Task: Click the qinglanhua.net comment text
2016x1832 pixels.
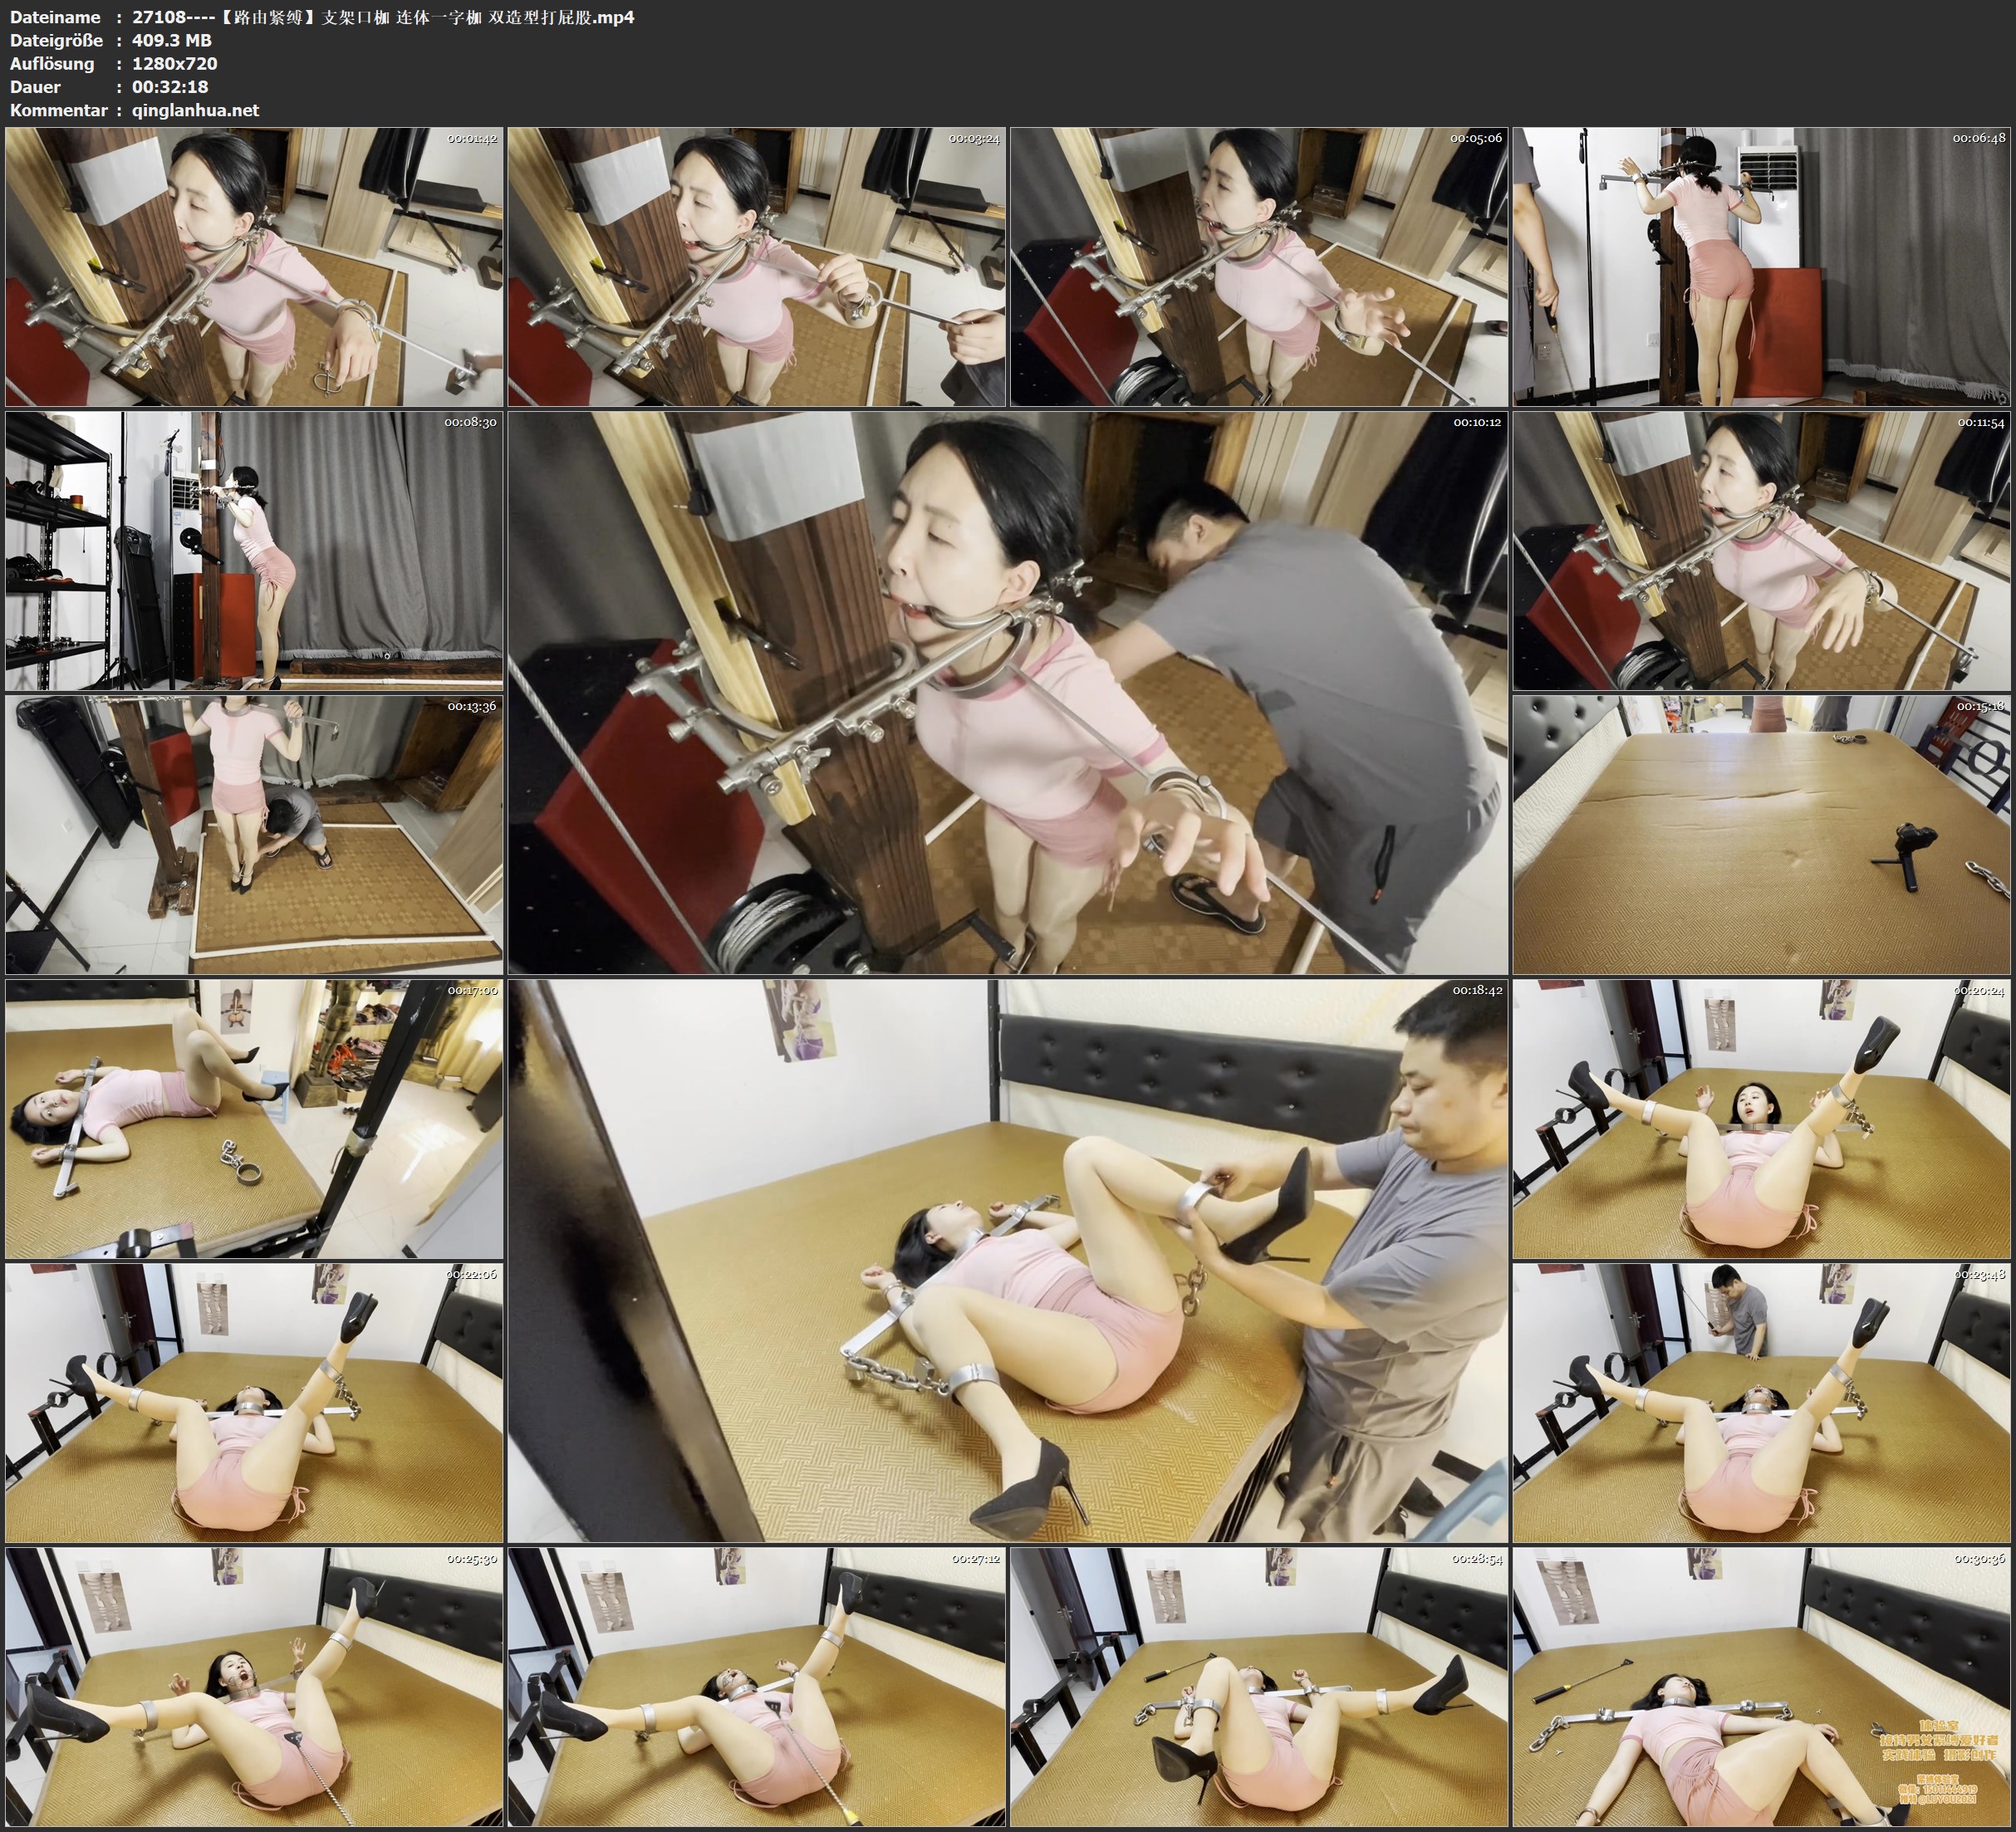Action: pos(195,110)
